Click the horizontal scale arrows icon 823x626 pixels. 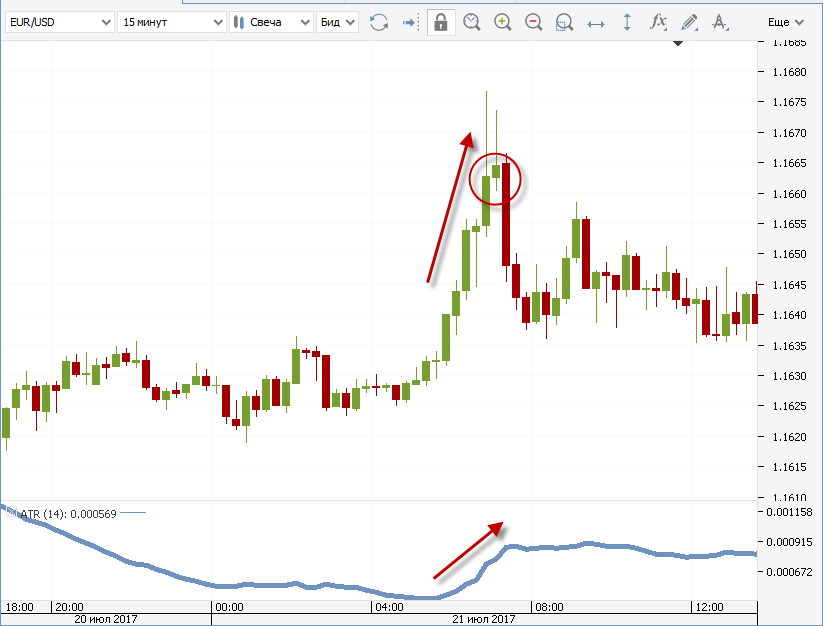click(x=596, y=22)
